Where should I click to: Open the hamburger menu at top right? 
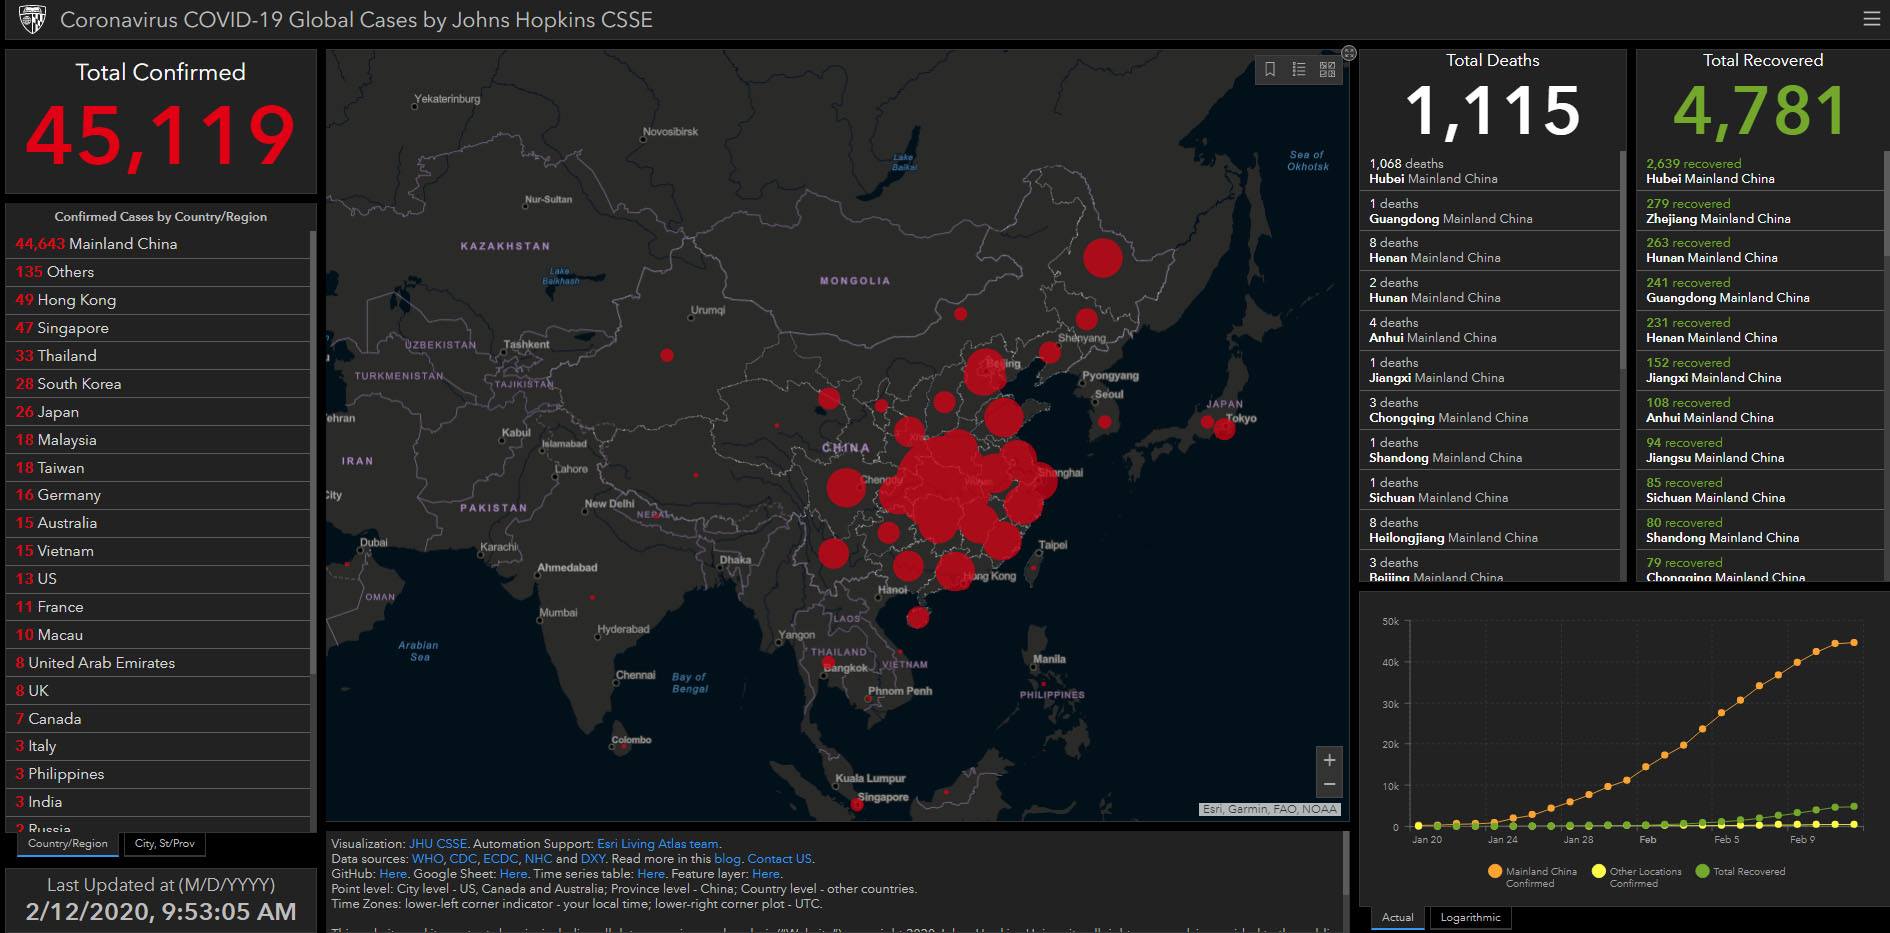tap(1871, 19)
